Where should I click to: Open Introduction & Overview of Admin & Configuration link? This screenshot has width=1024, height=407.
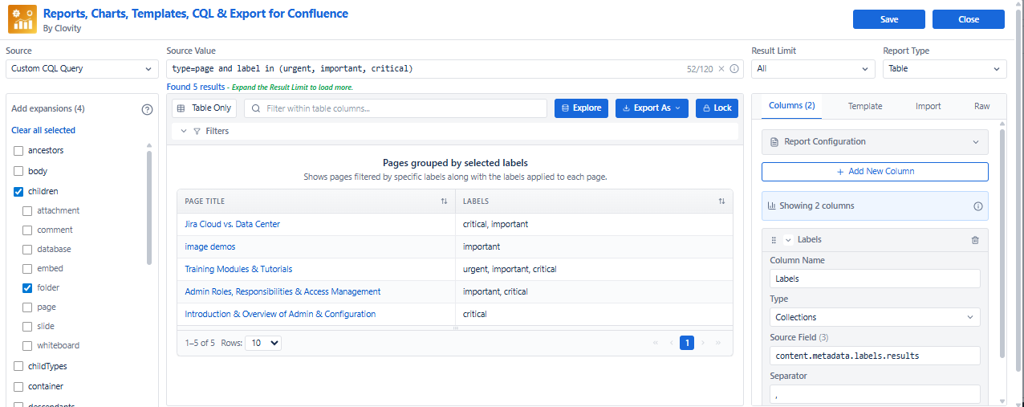tap(280, 314)
